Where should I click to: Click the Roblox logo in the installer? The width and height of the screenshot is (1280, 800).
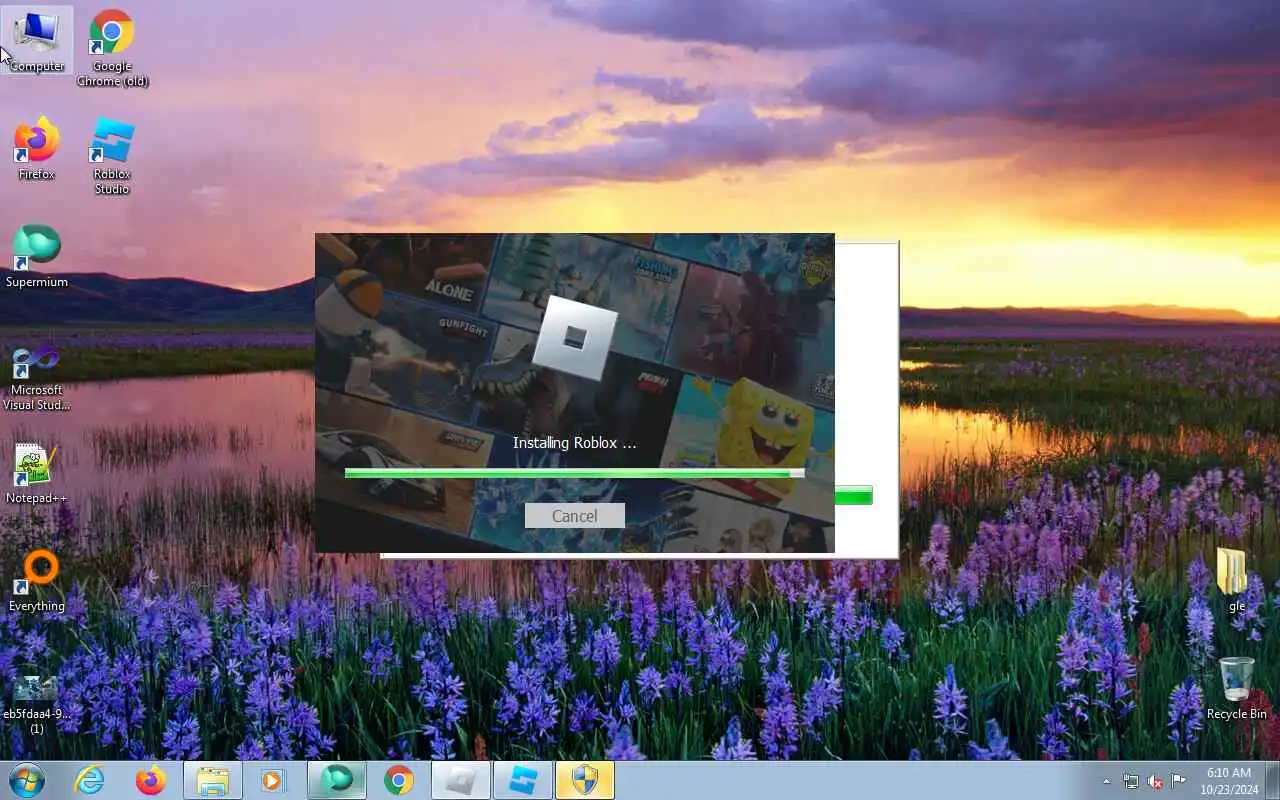[573, 338]
